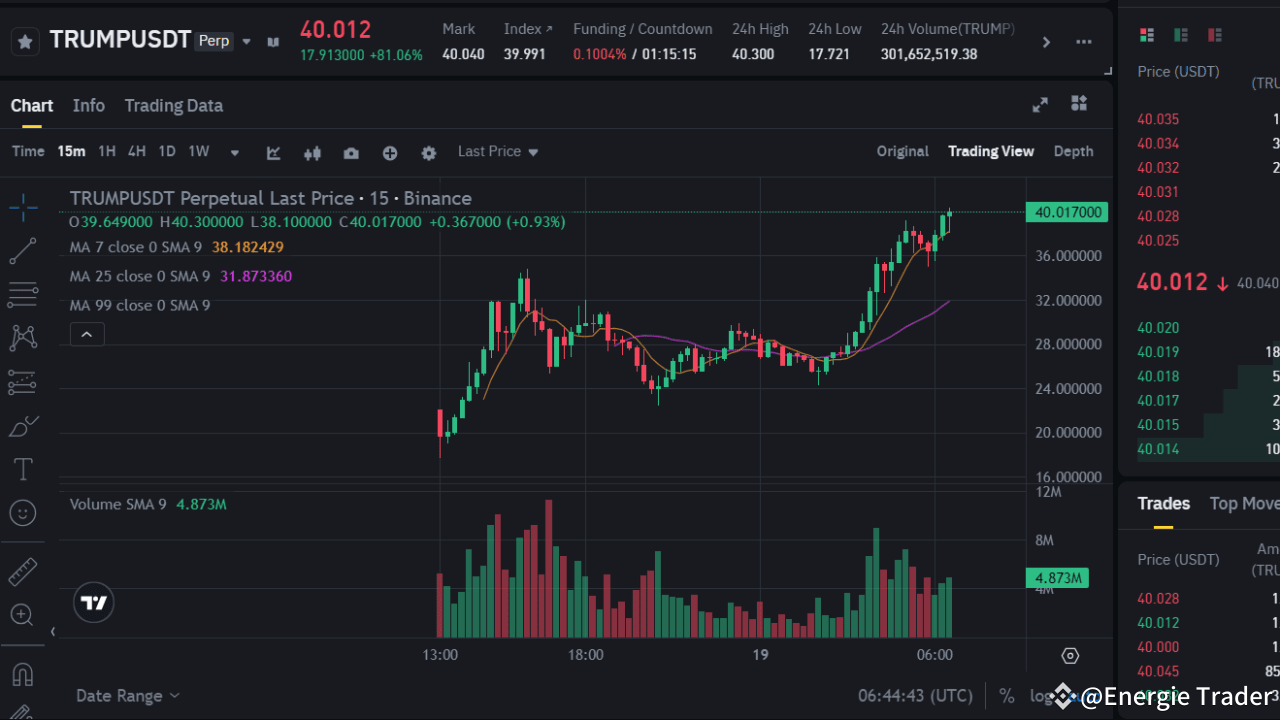Click the MA 99 indicator legend line
The image size is (1280, 720).
140,305
